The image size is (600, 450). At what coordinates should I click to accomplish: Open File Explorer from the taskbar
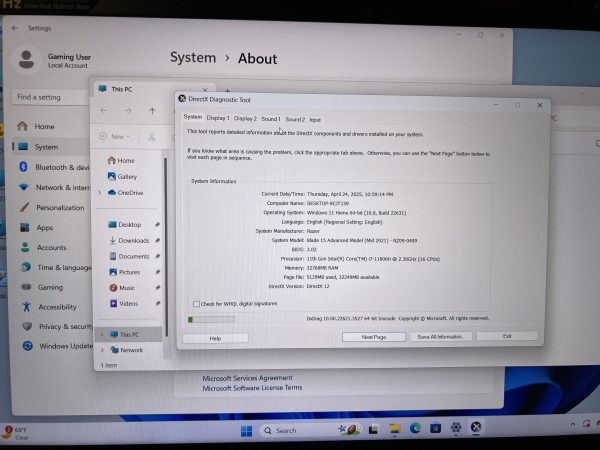pyautogui.click(x=395, y=429)
